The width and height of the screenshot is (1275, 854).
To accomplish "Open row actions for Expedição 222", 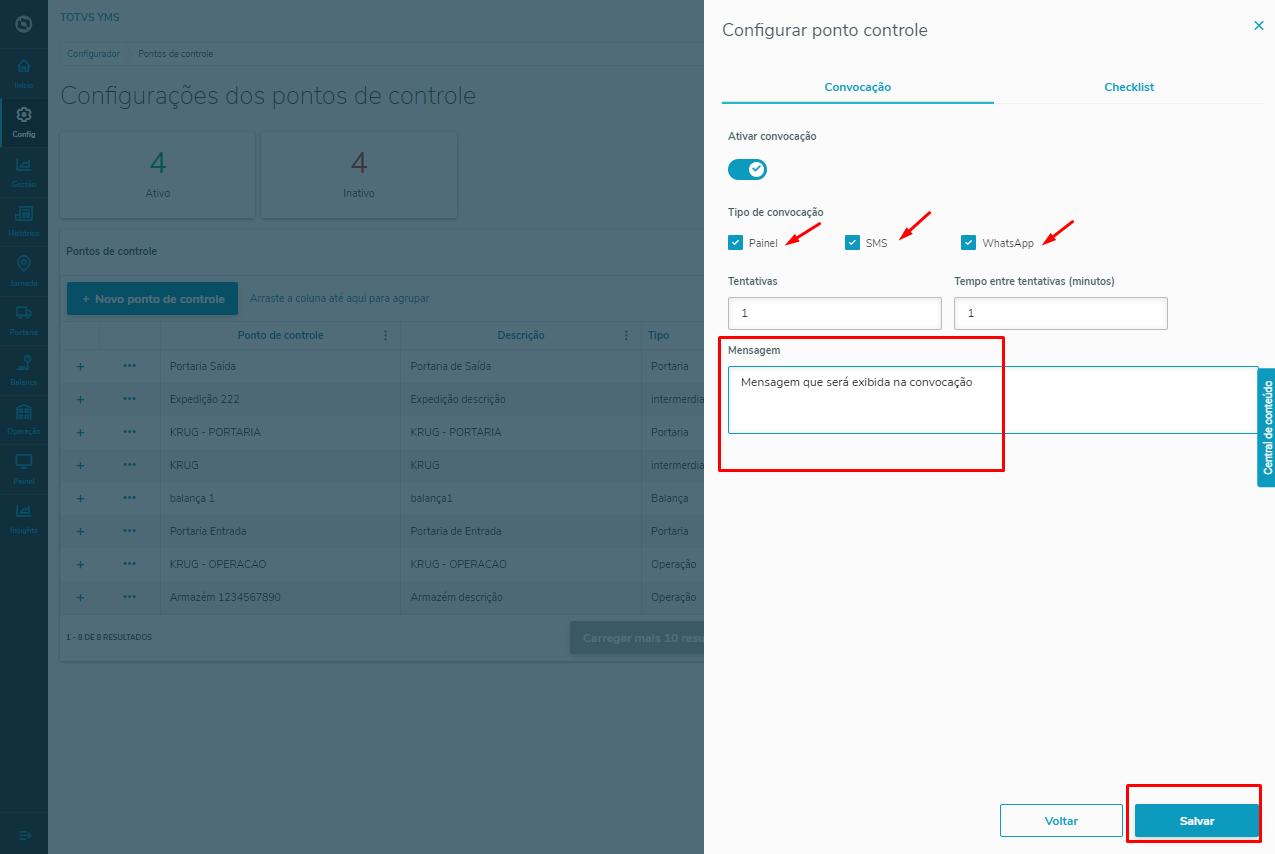I will (129, 399).
